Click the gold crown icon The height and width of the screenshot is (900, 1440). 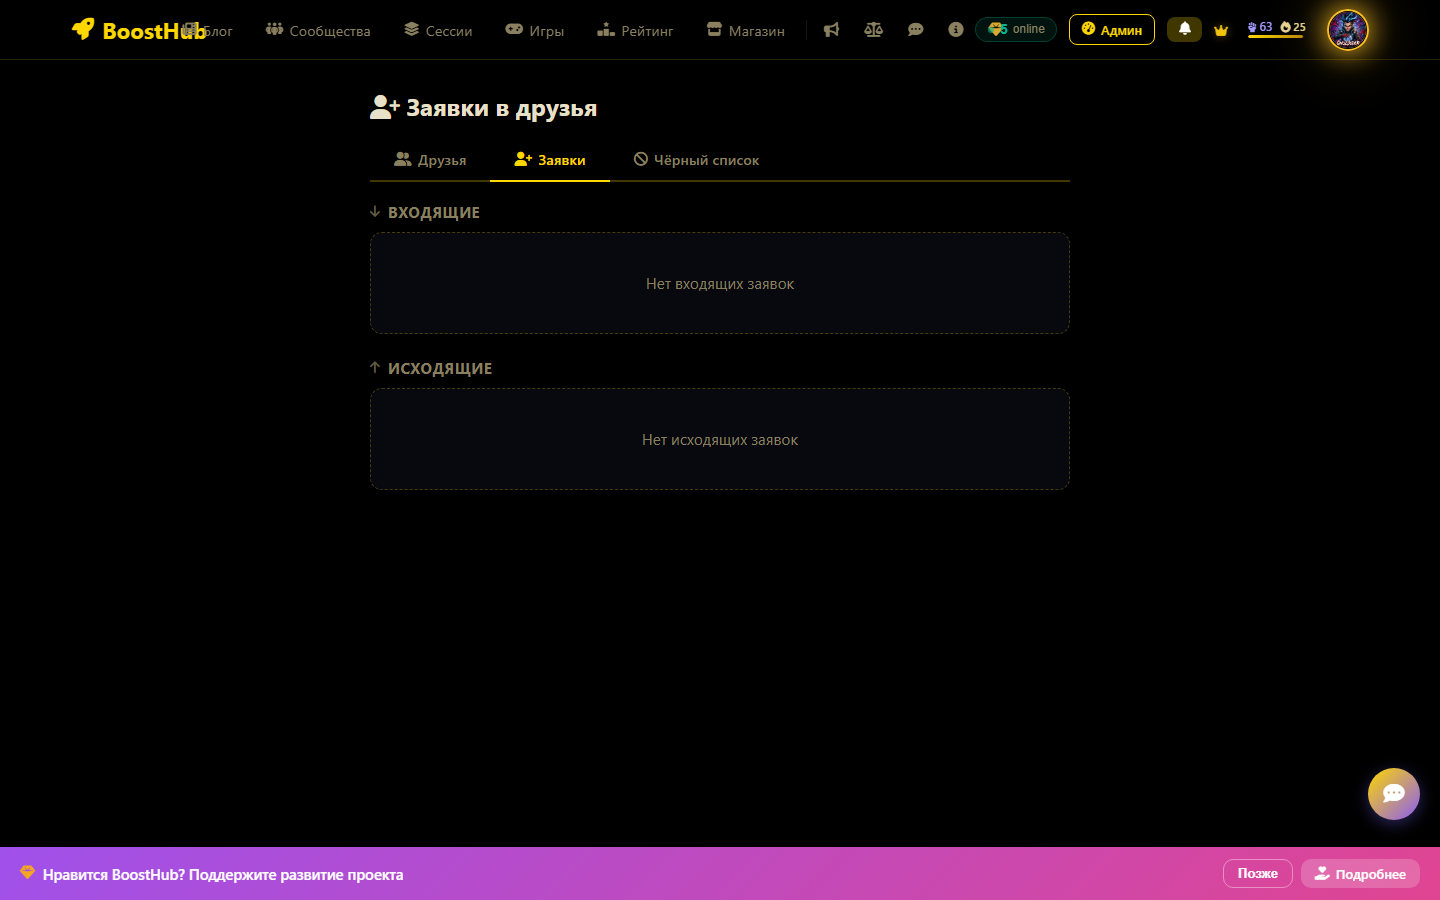pos(1221,30)
